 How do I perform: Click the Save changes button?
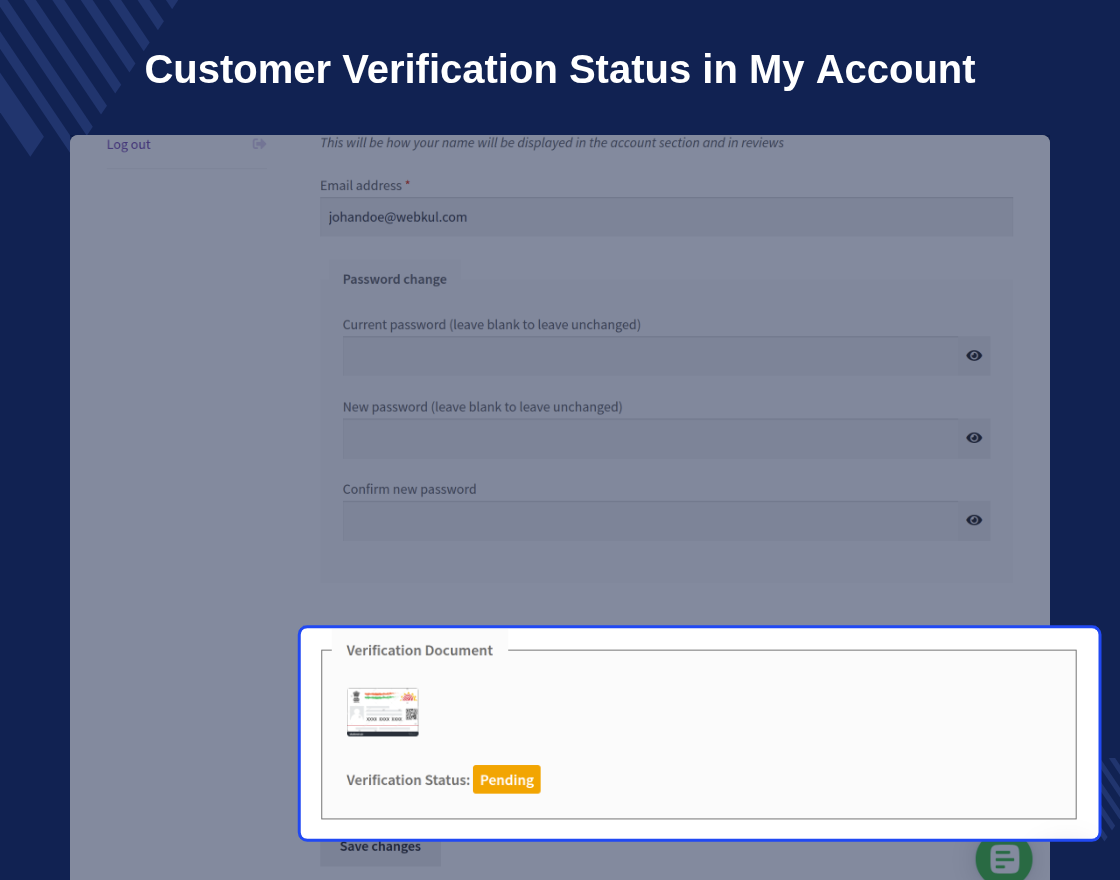(380, 847)
